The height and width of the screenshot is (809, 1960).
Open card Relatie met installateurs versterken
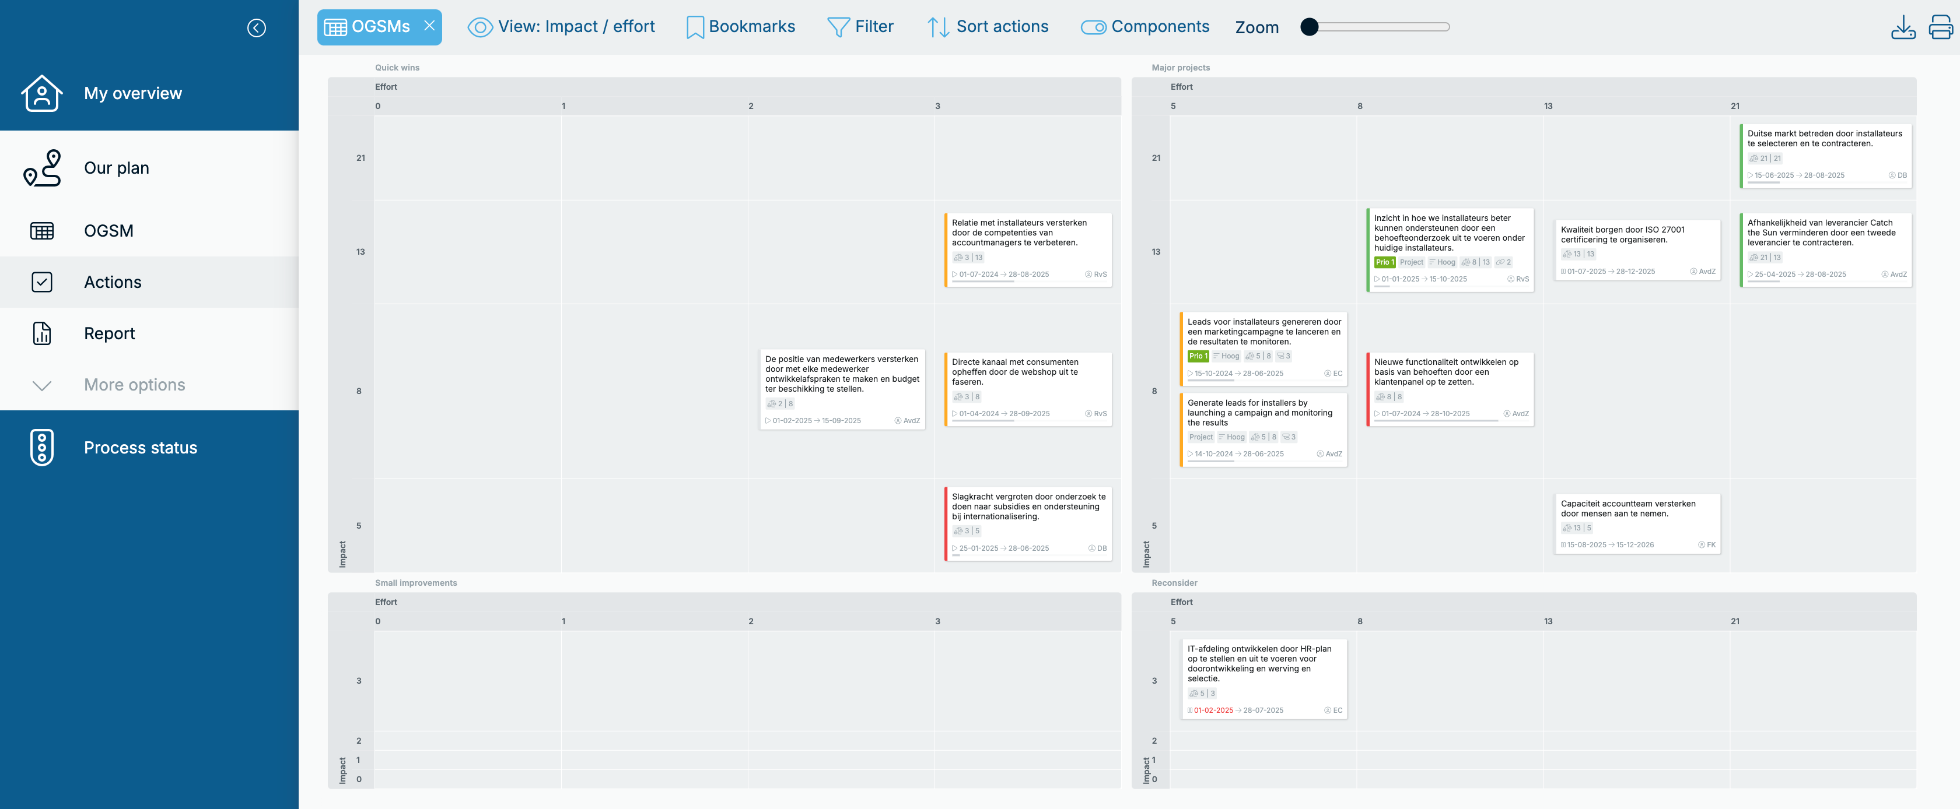pos(1028,249)
